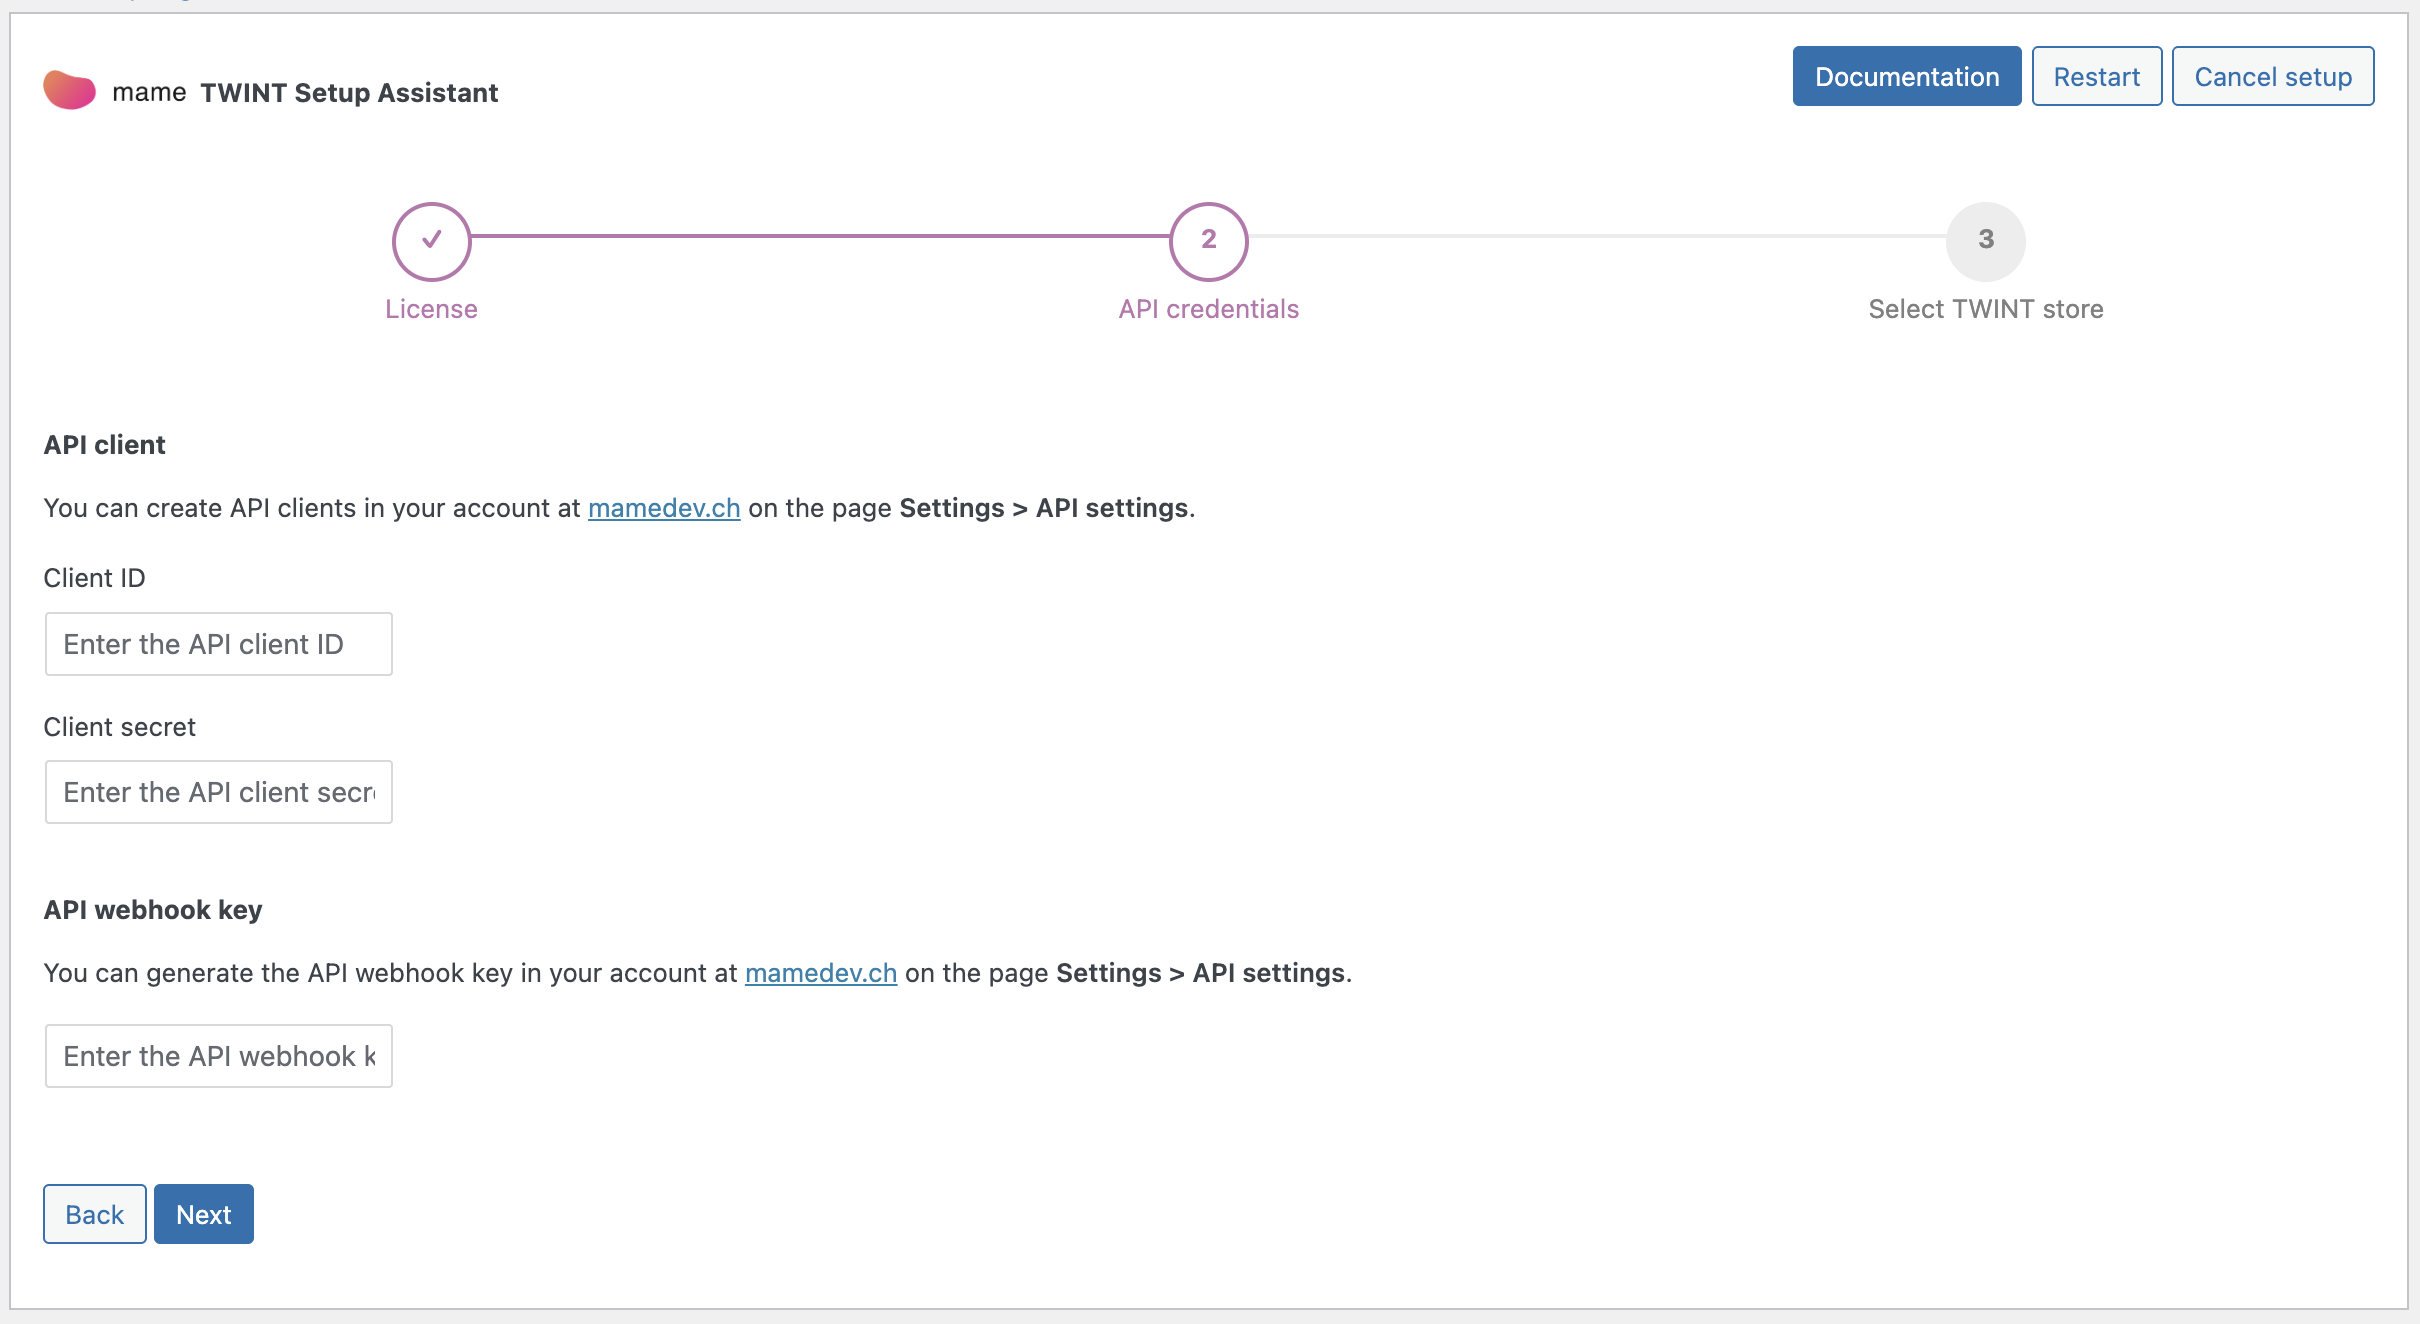Click the TWINT Setup Assistant title
The image size is (2420, 1324).
(x=349, y=93)
